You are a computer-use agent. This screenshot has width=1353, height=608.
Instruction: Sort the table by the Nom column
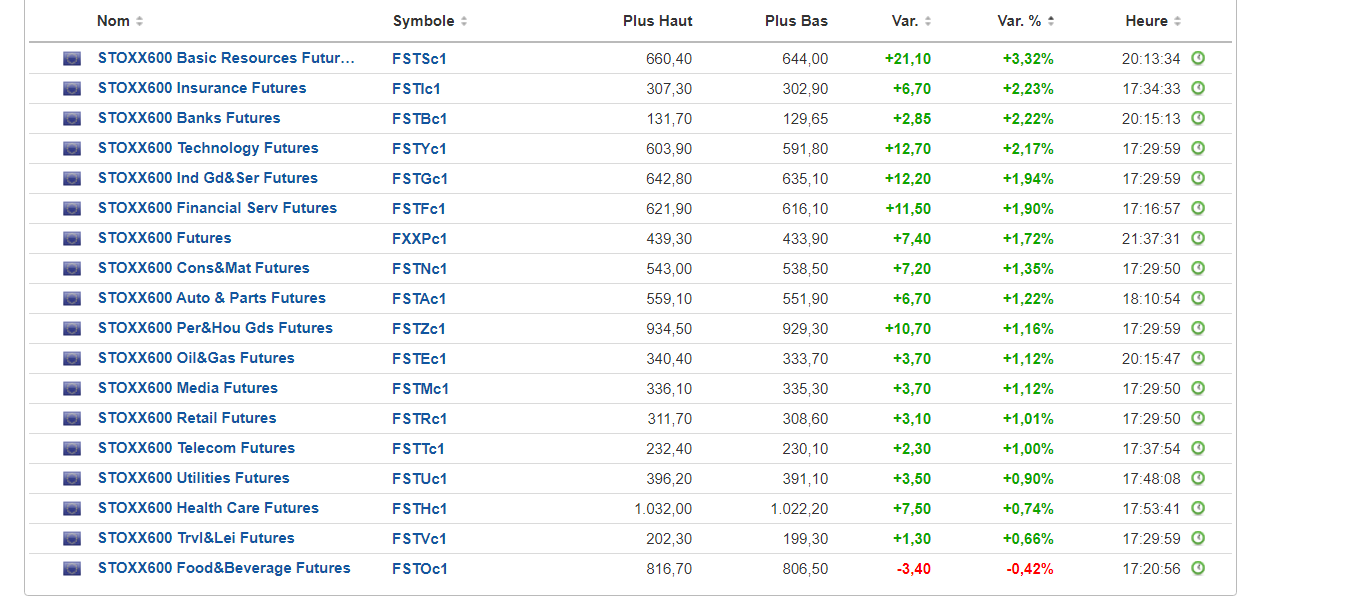click(x=120, y=21)
